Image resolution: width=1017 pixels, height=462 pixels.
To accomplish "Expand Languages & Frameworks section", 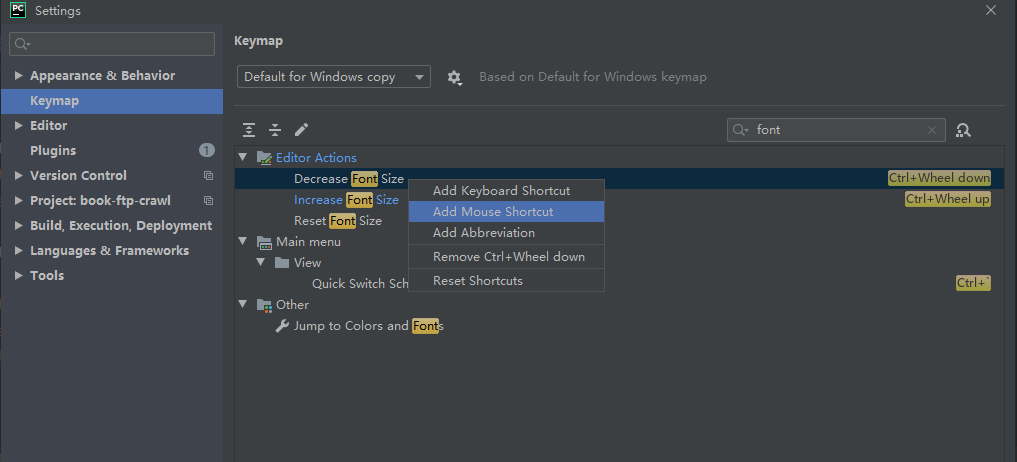I will [x=18, y=250].
